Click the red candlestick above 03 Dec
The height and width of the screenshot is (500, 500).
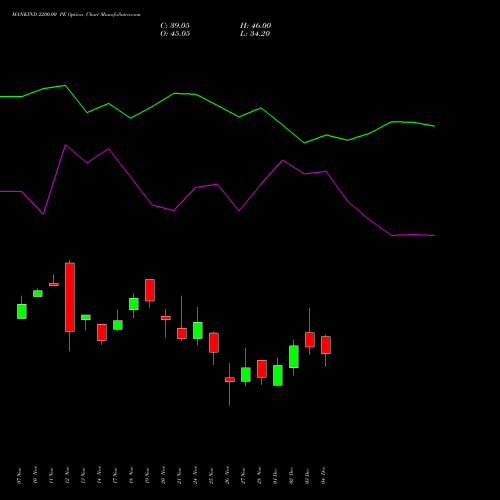(x=310, y=340)
